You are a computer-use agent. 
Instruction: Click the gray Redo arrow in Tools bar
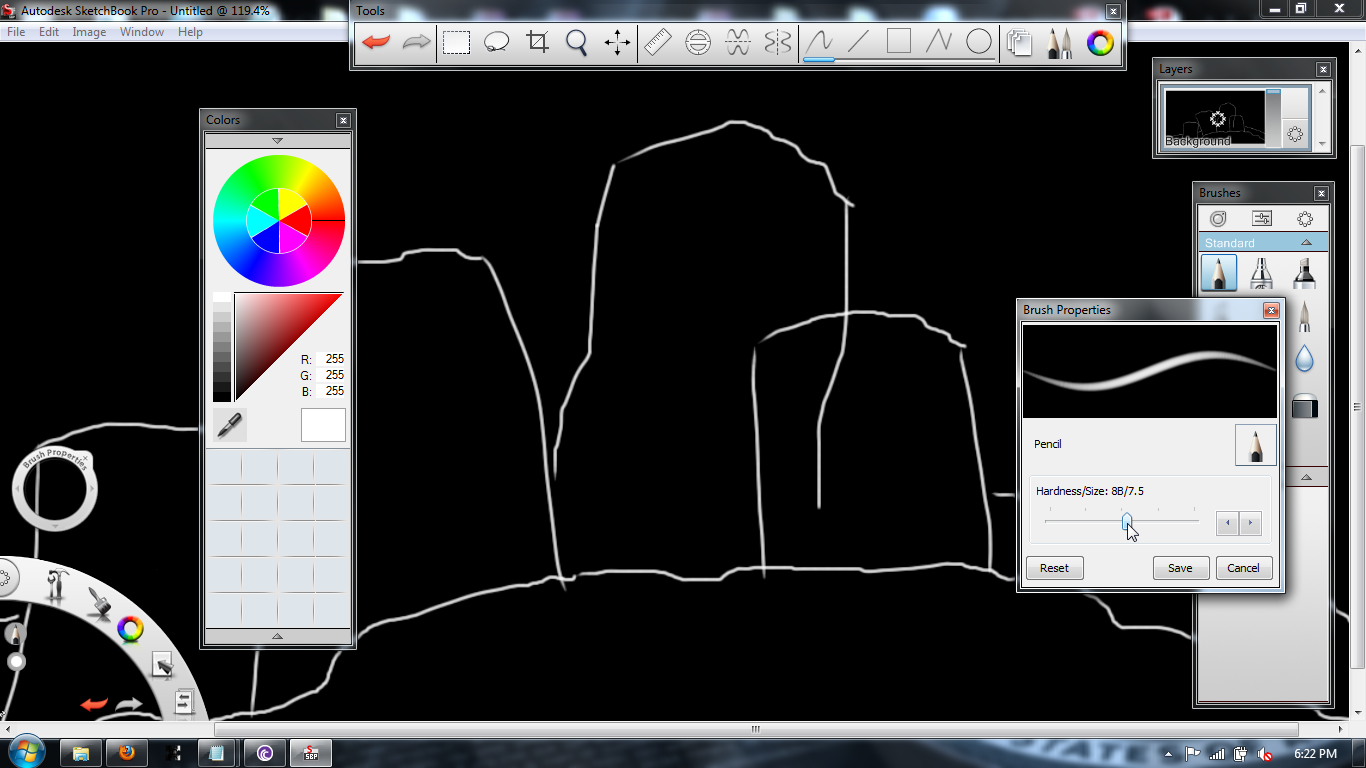point(415,42)
